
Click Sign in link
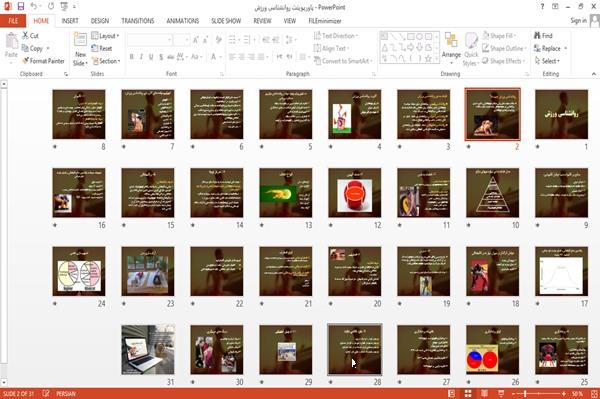tap(578, 21)
